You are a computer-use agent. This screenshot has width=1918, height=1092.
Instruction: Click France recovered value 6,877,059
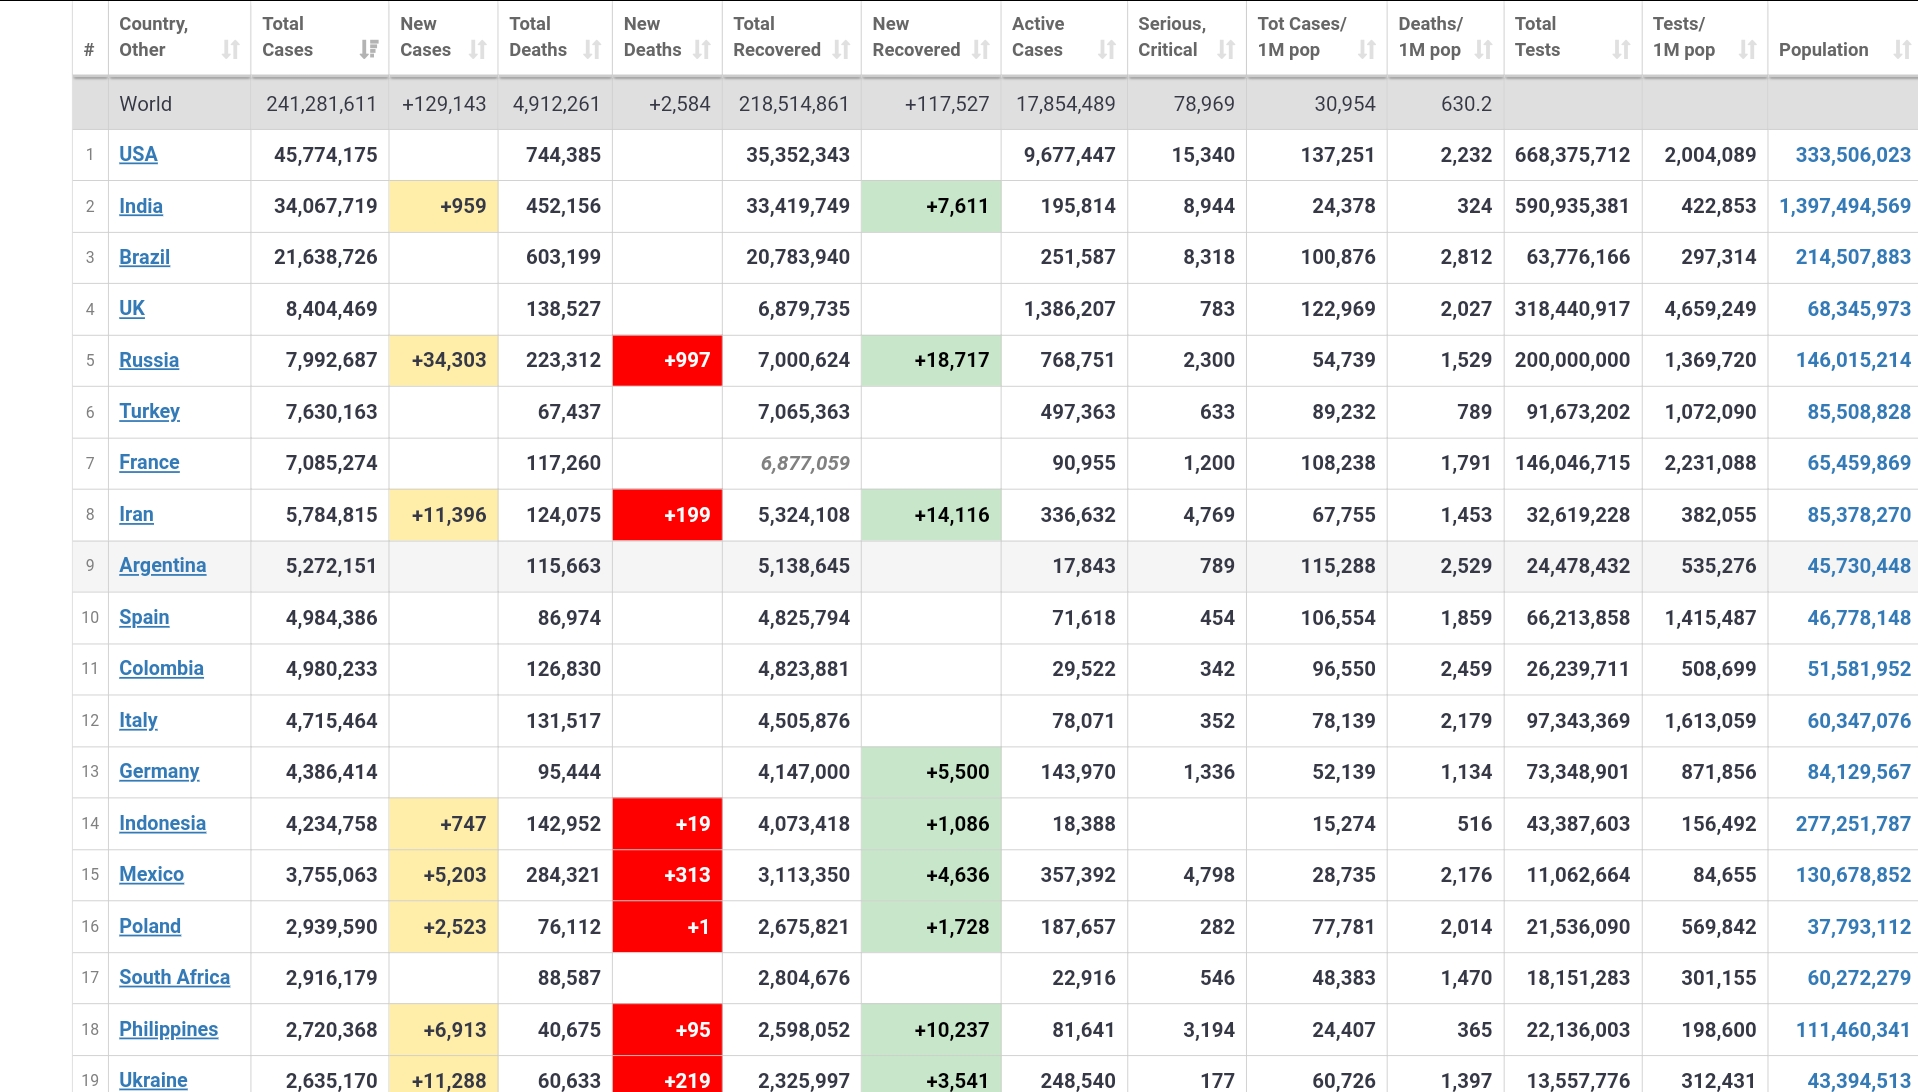click(x=805, y=463)
